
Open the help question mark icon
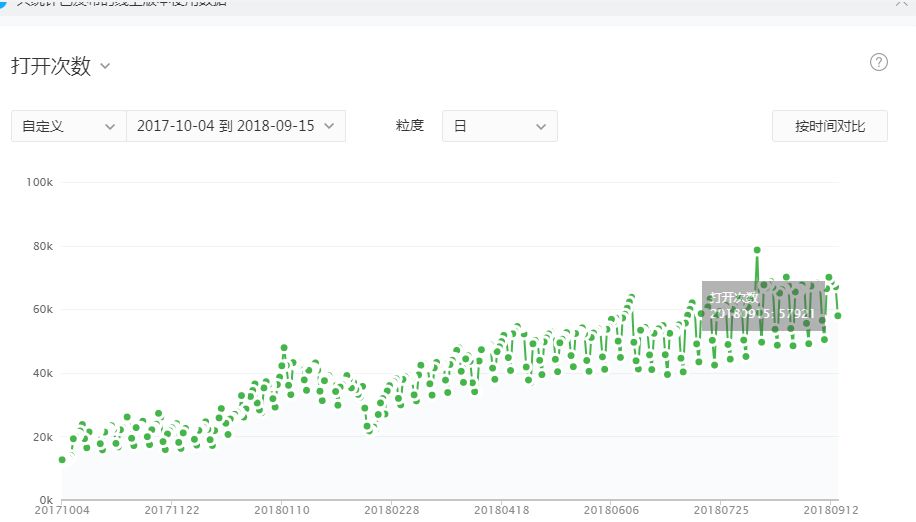point(879,62)
